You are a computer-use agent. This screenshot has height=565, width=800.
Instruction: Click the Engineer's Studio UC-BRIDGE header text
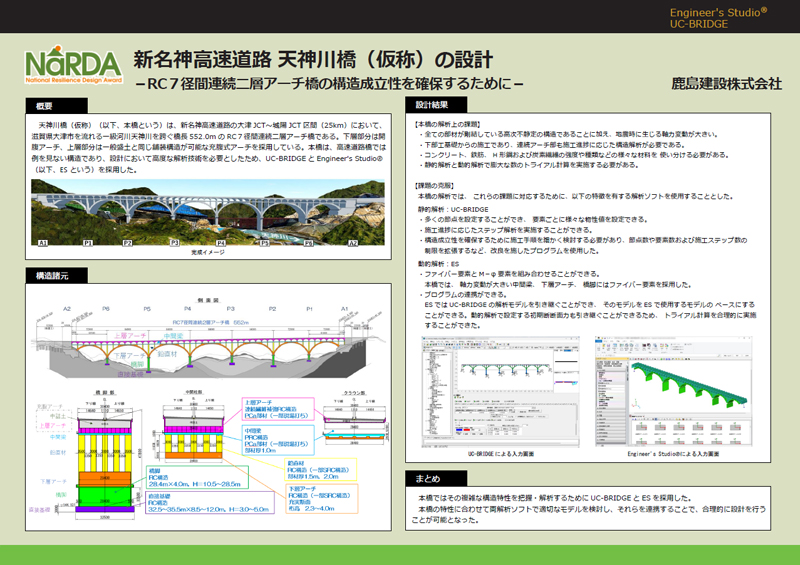click(x=718, y=18)
